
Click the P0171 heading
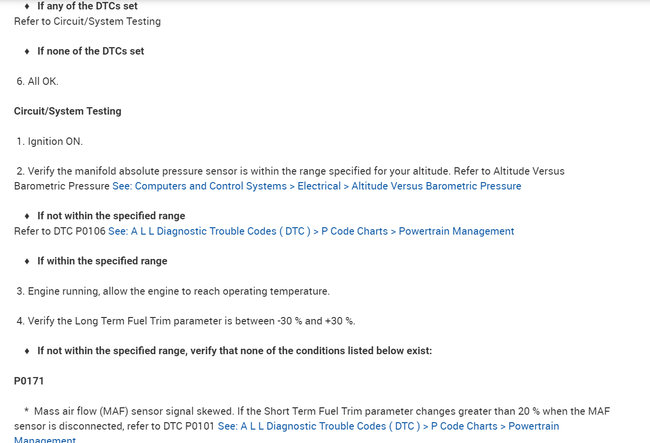[x=29, y=381]
